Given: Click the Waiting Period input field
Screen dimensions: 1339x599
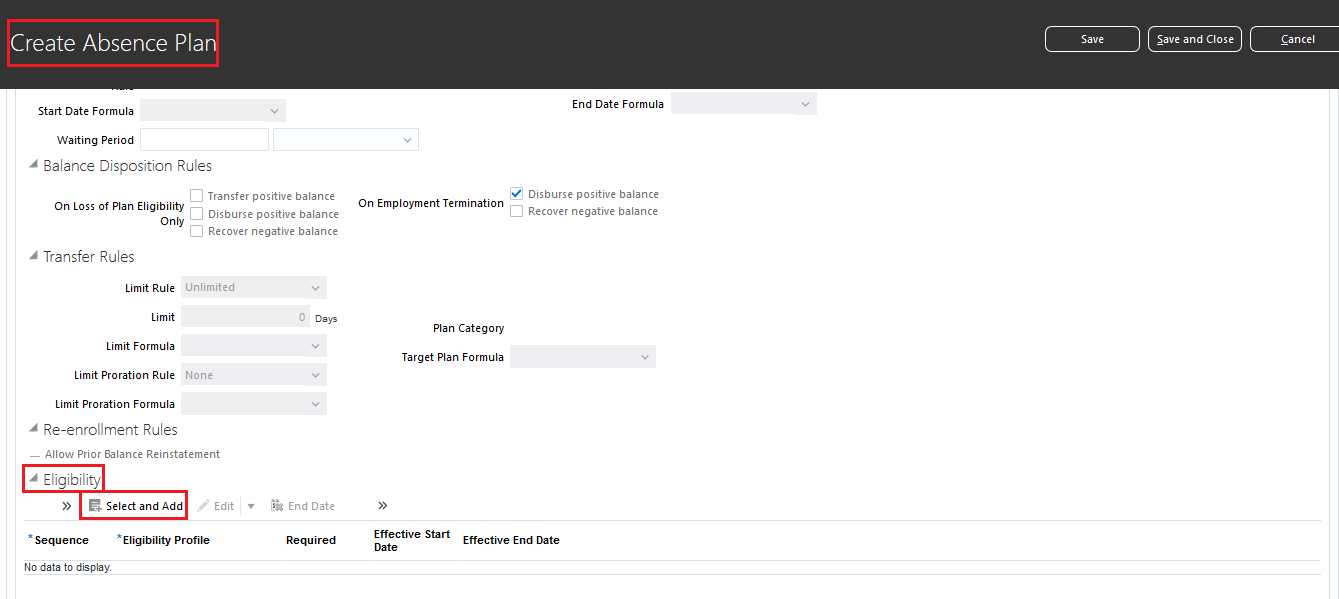Looking at the screenshot, I should tap(203, 139).
